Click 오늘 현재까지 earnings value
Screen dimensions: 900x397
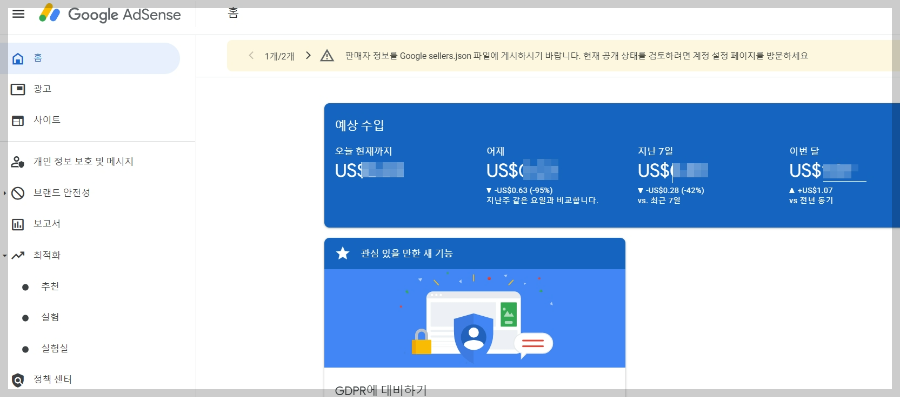[370, 170]
